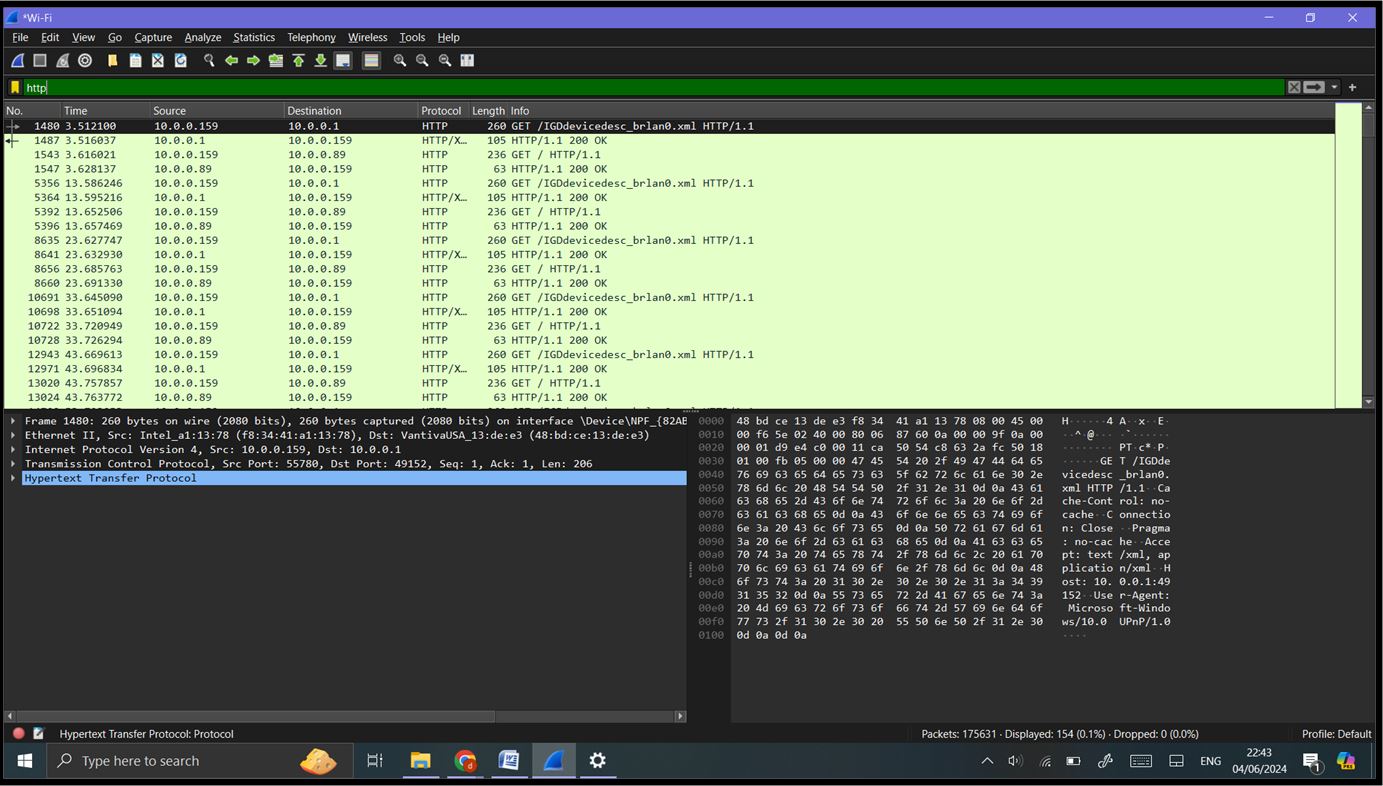Open capture options dialog
This screenshot has height=786, width=1383.
[x=85, y=60]
